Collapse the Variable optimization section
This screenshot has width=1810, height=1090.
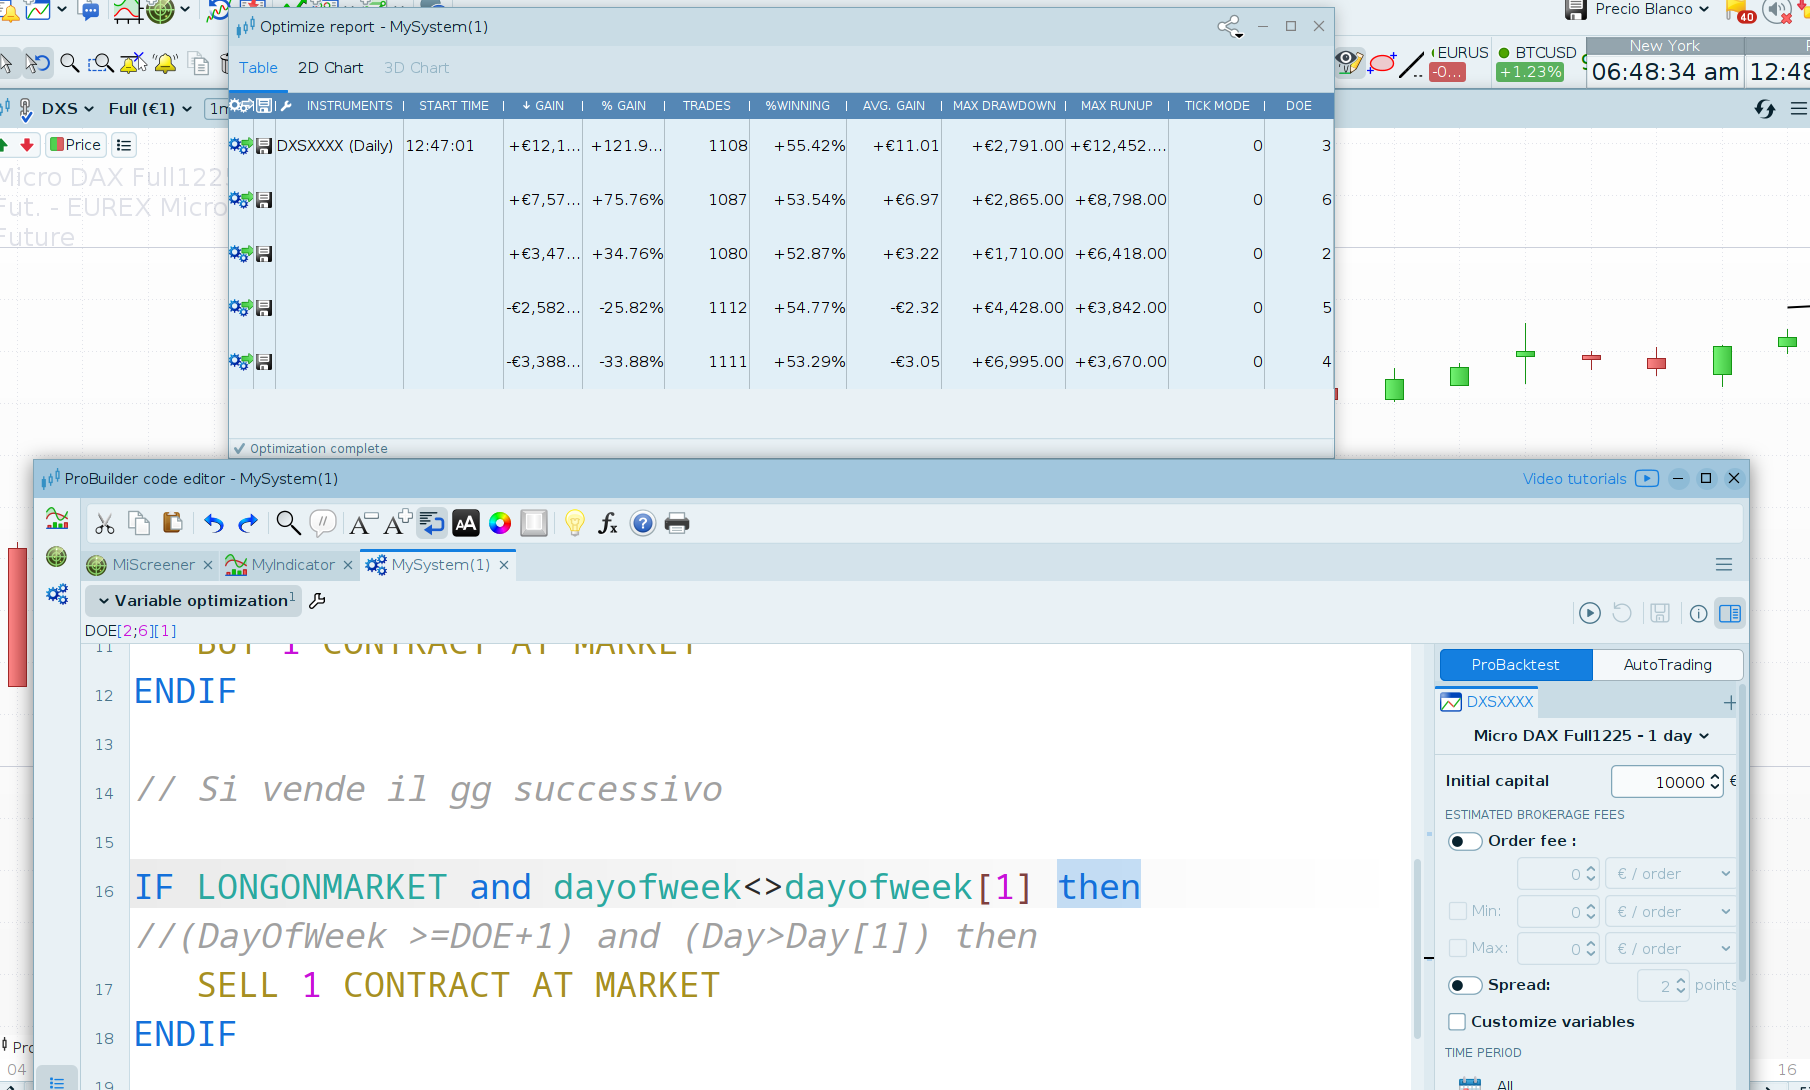point(104,601)
